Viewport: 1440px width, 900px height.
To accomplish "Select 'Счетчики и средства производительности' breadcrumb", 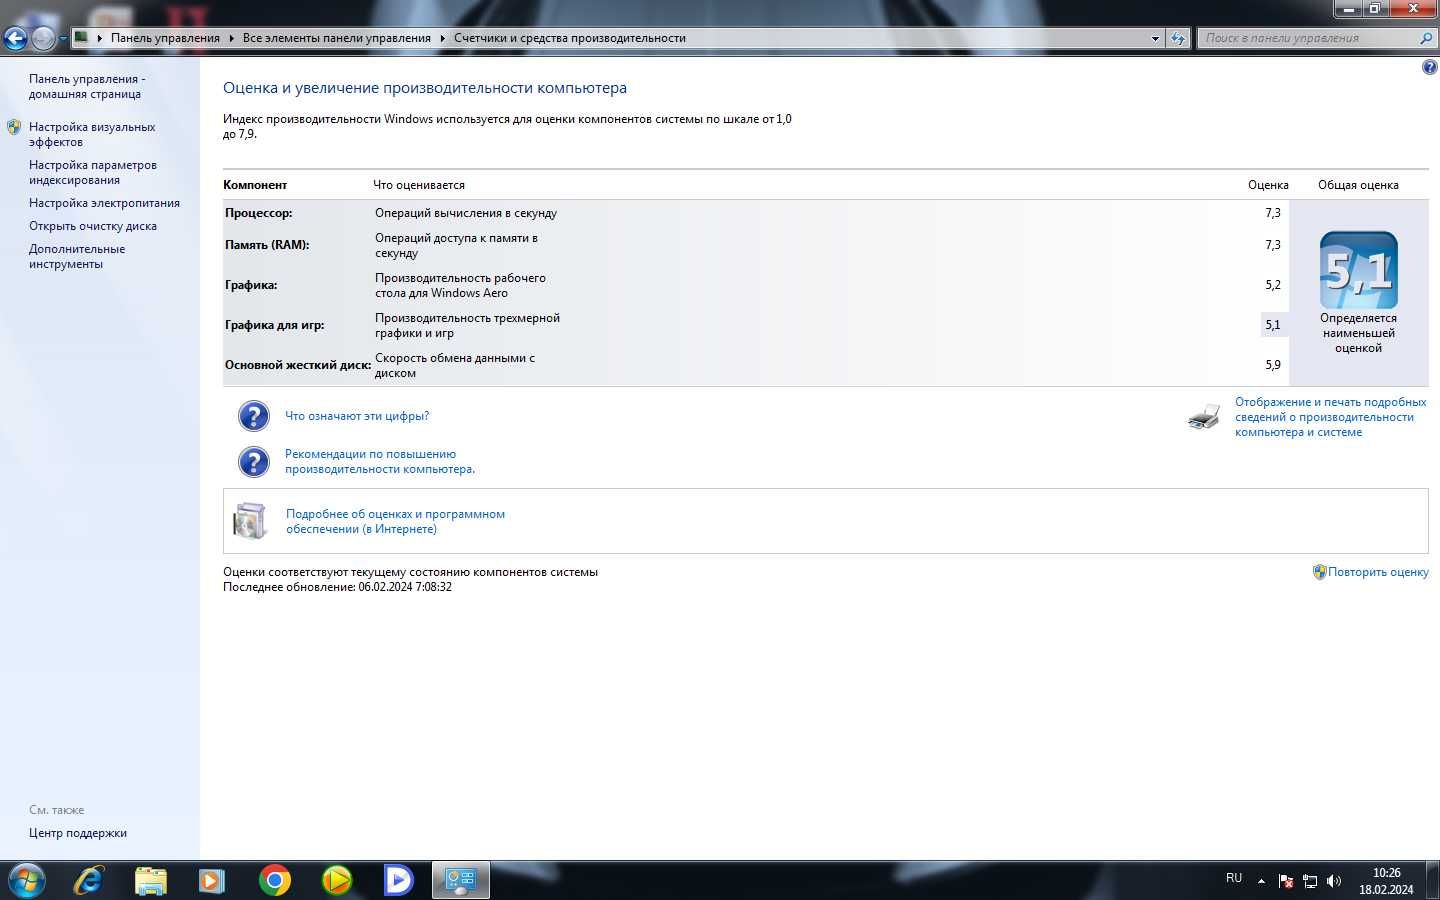I will (x=570, y=38).
